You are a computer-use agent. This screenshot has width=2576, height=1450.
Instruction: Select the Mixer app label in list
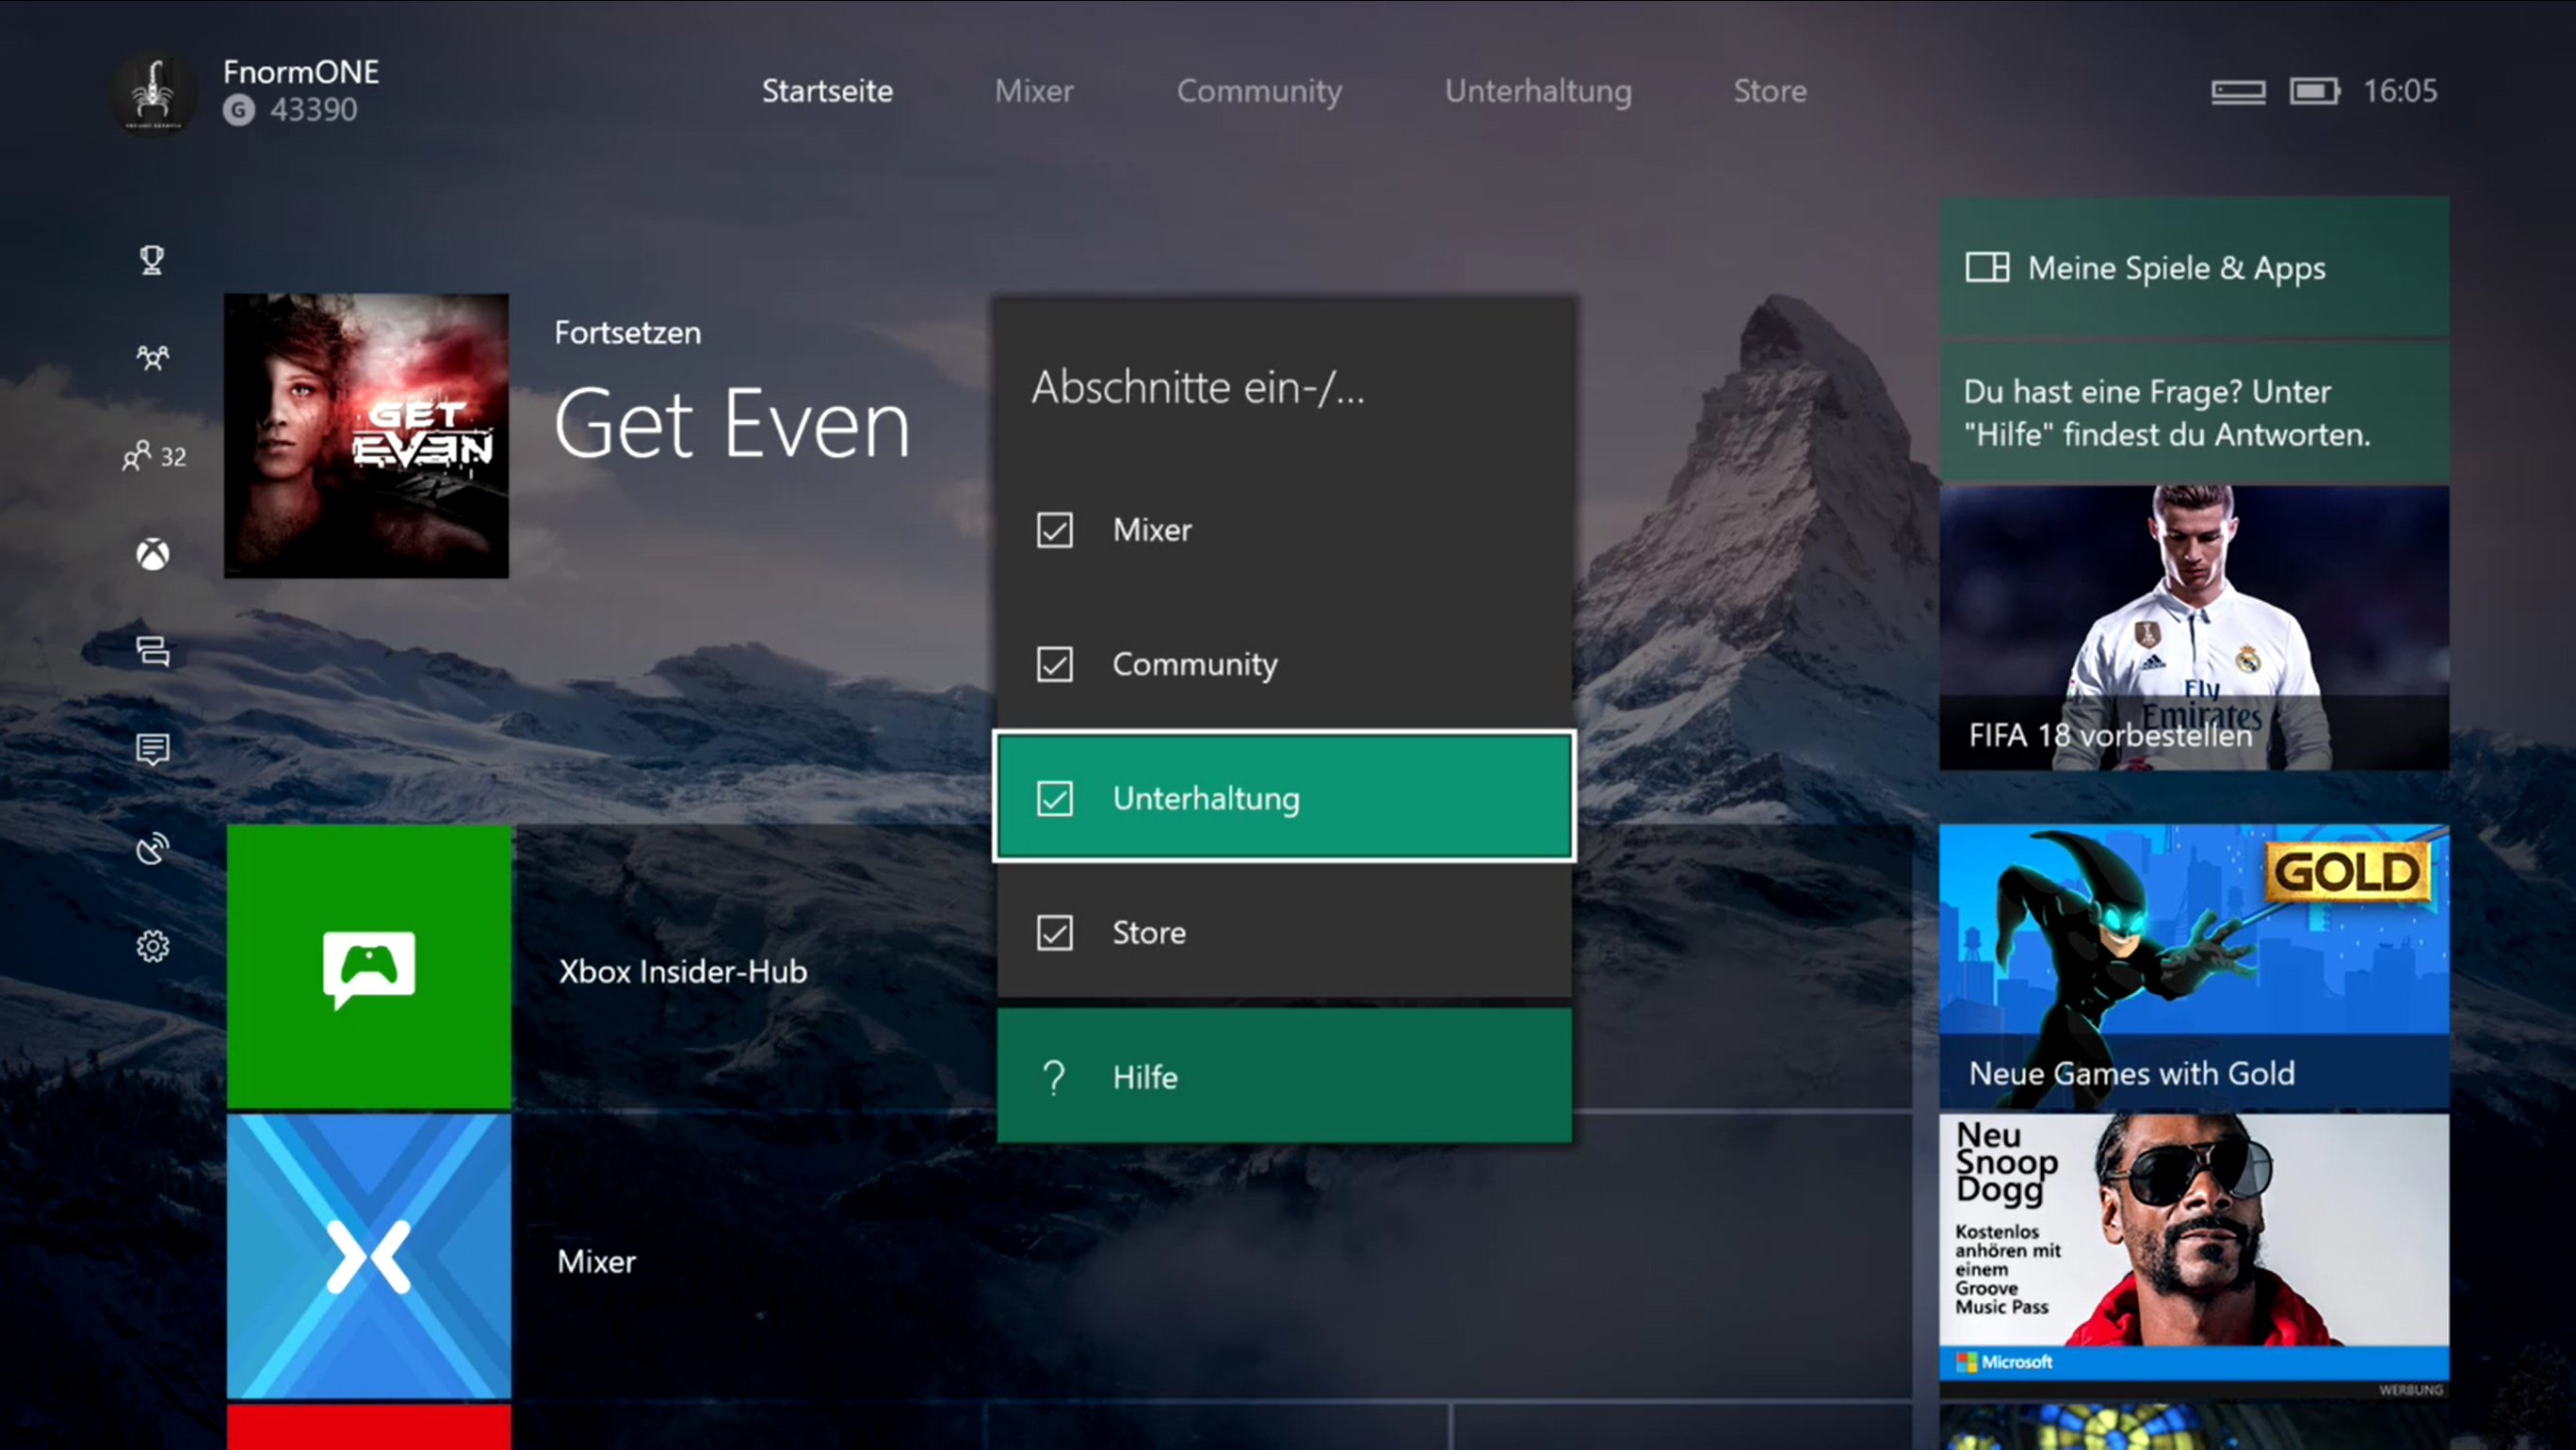click(x=596, y=1261)
